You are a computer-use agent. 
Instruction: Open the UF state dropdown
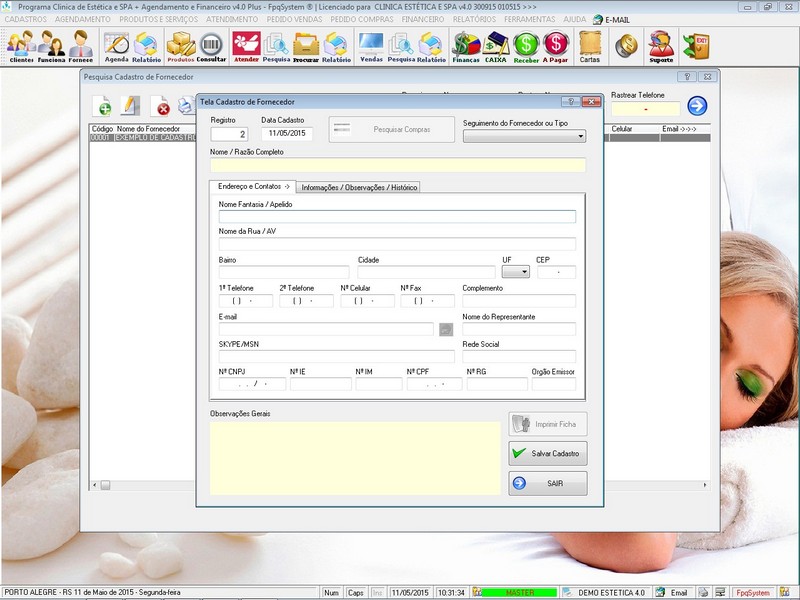click(515, 272)
